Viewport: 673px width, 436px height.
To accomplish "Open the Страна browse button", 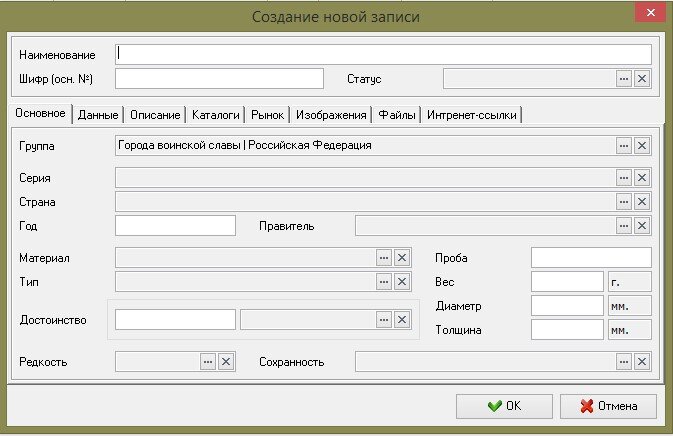I will click(624, 202).
